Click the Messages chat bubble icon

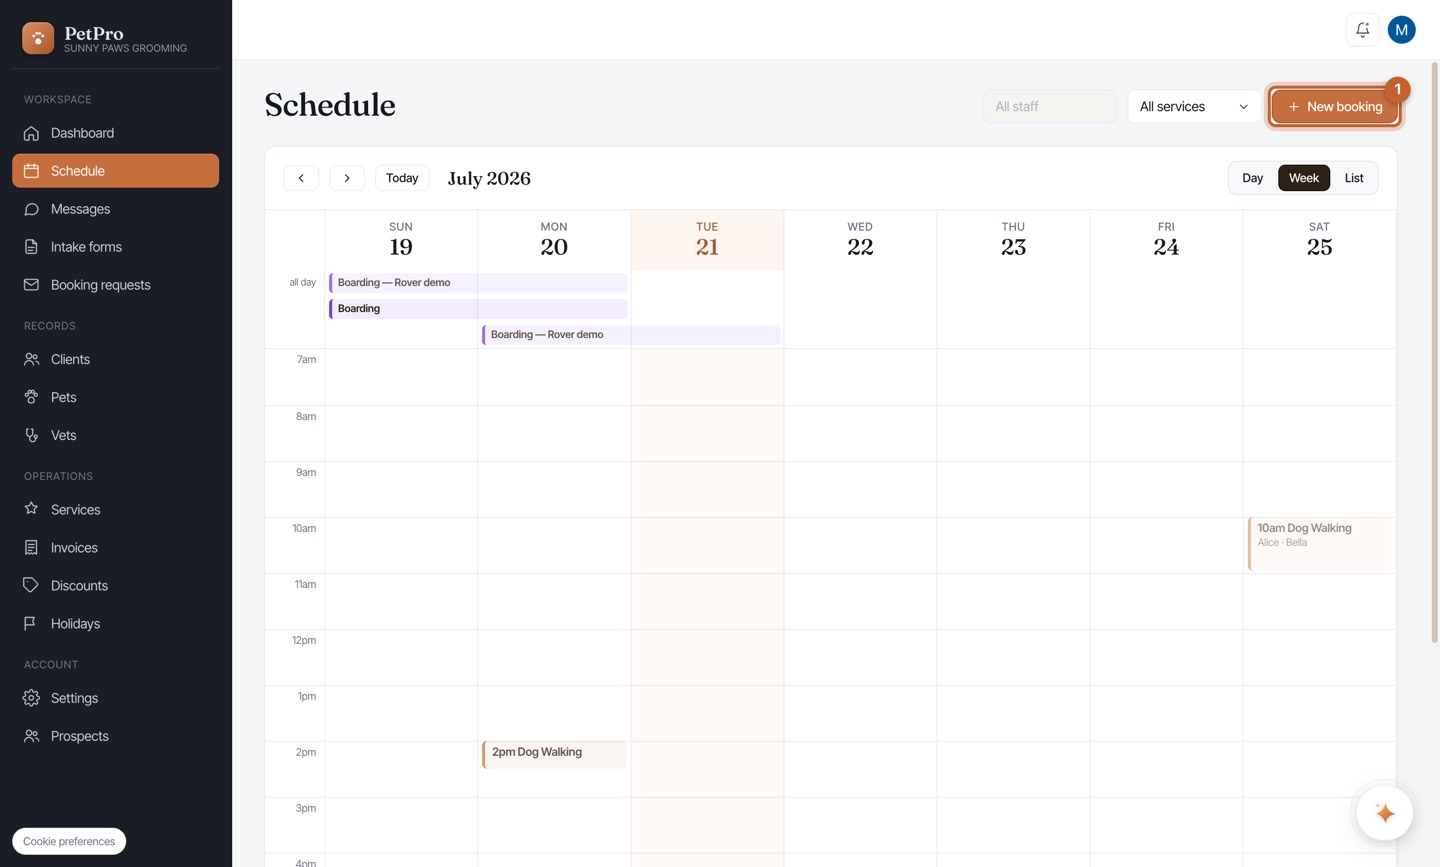[31, 209]
